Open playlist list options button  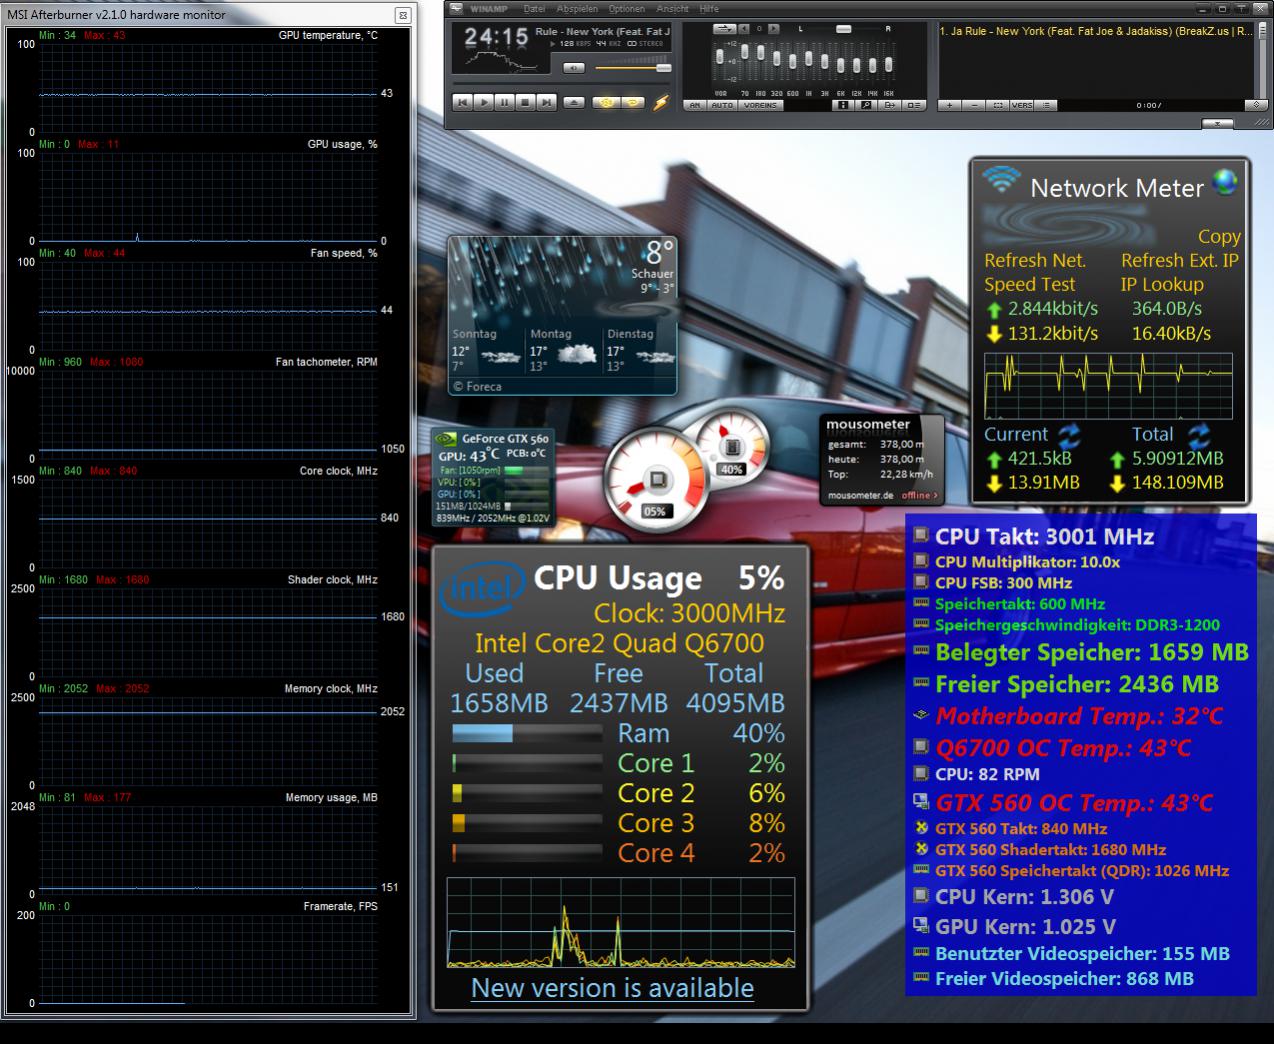click(x=1046, y=105)
